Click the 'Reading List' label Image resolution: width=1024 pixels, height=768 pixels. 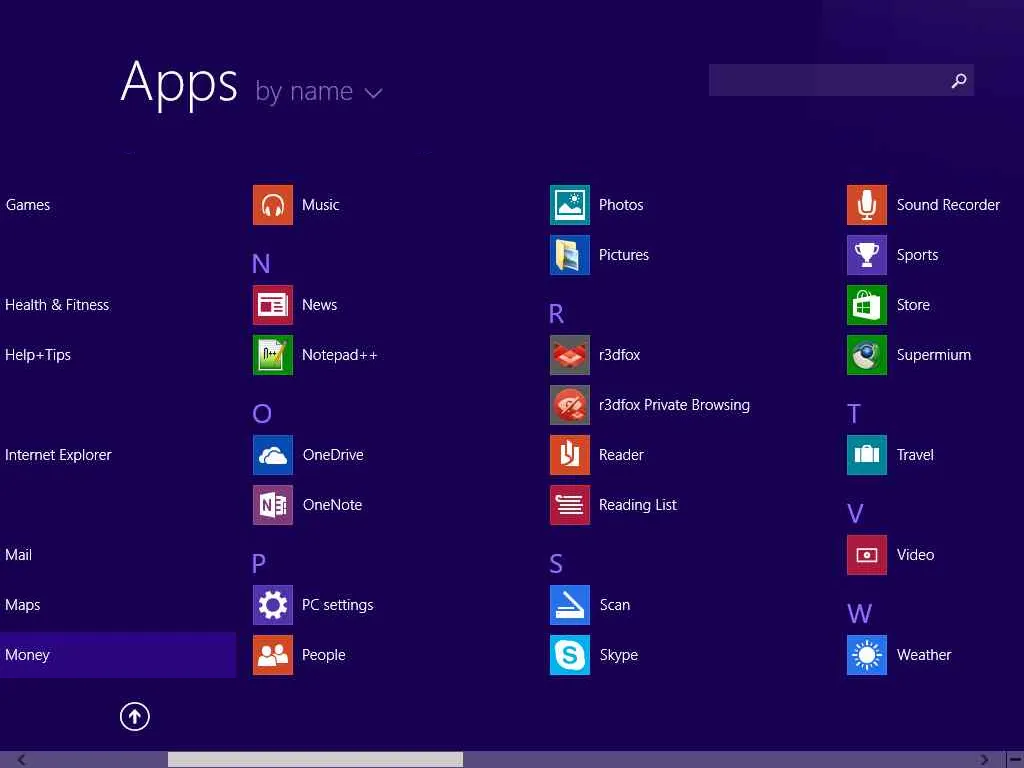pyautogui.click(x=637, y=505)
